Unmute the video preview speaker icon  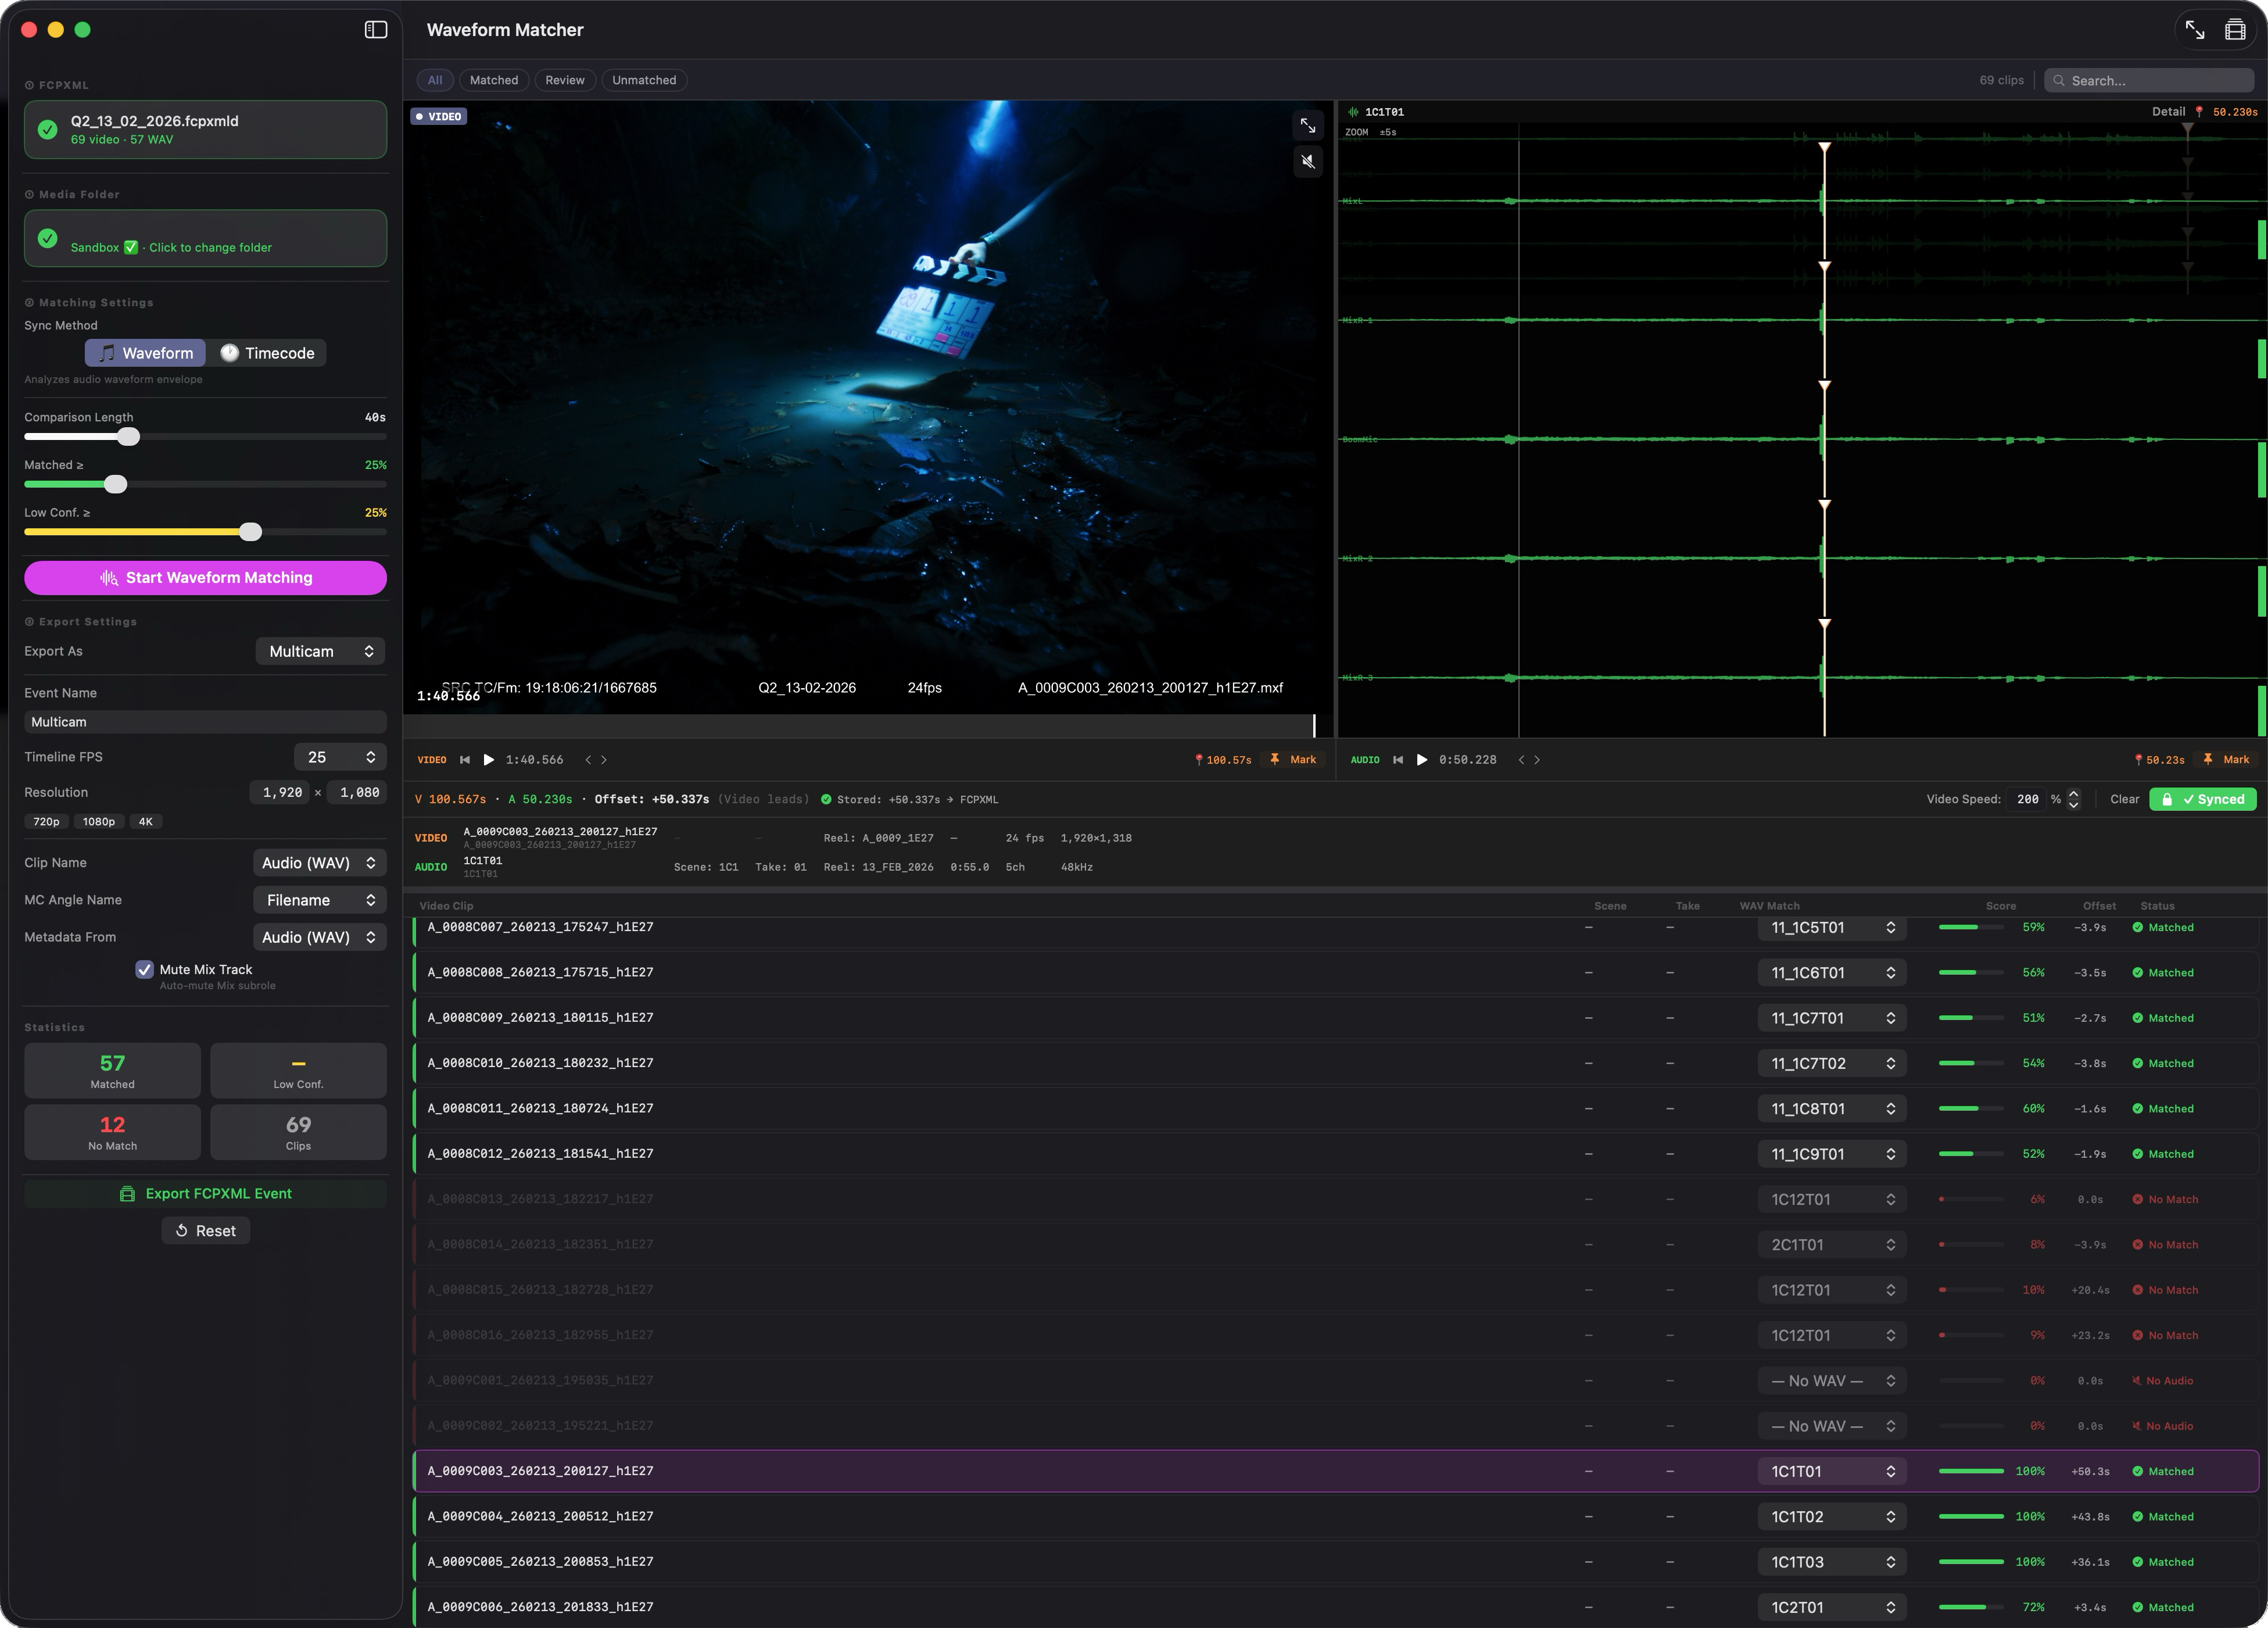[x=1307, y=161]
